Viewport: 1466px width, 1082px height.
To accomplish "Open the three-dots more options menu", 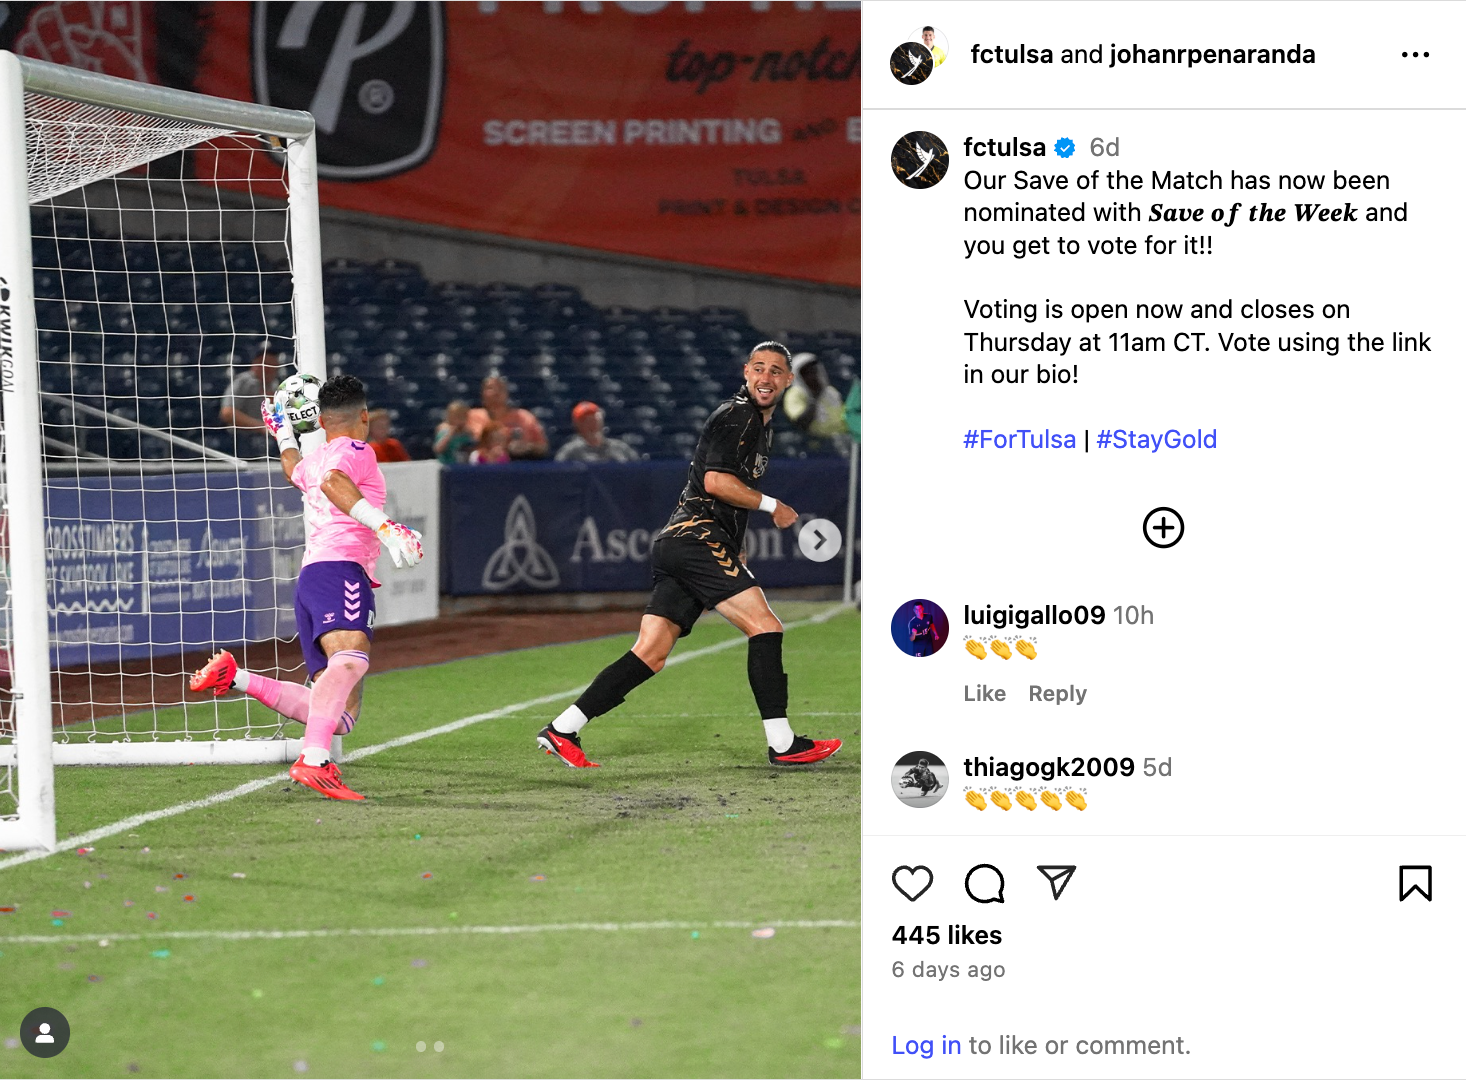I will [1415, 55].
